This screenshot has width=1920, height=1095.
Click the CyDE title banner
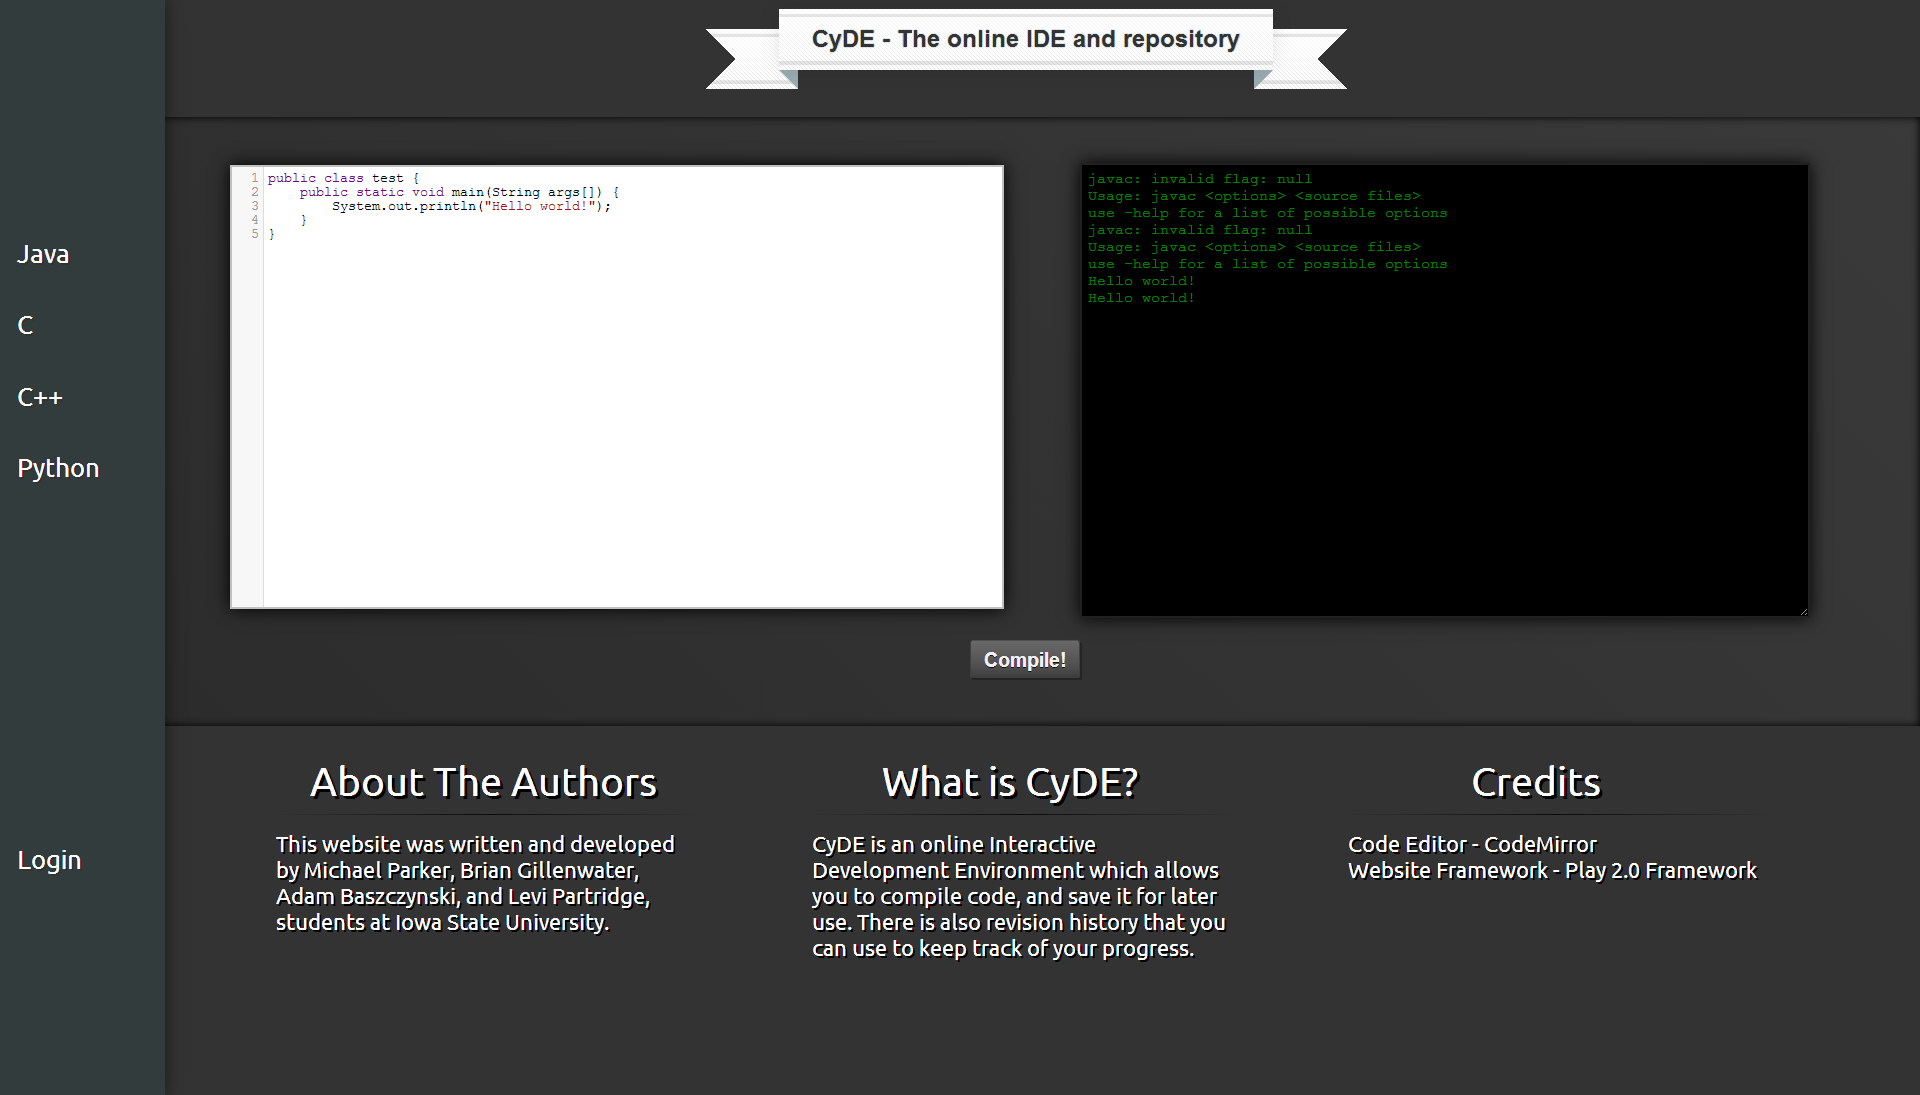click(1025, 40)
